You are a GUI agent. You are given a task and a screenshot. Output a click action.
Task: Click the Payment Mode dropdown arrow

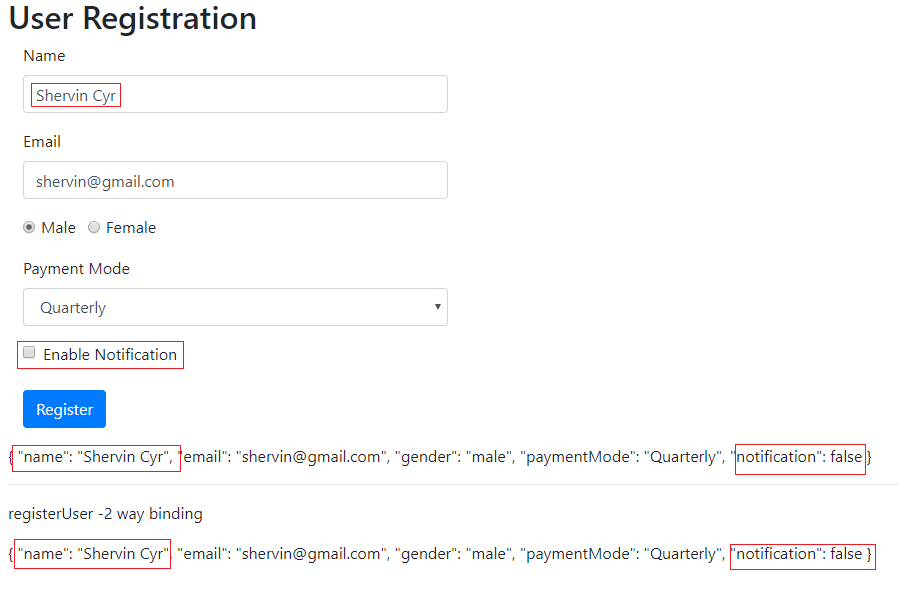pyautogui.click(x=437, y=307)
